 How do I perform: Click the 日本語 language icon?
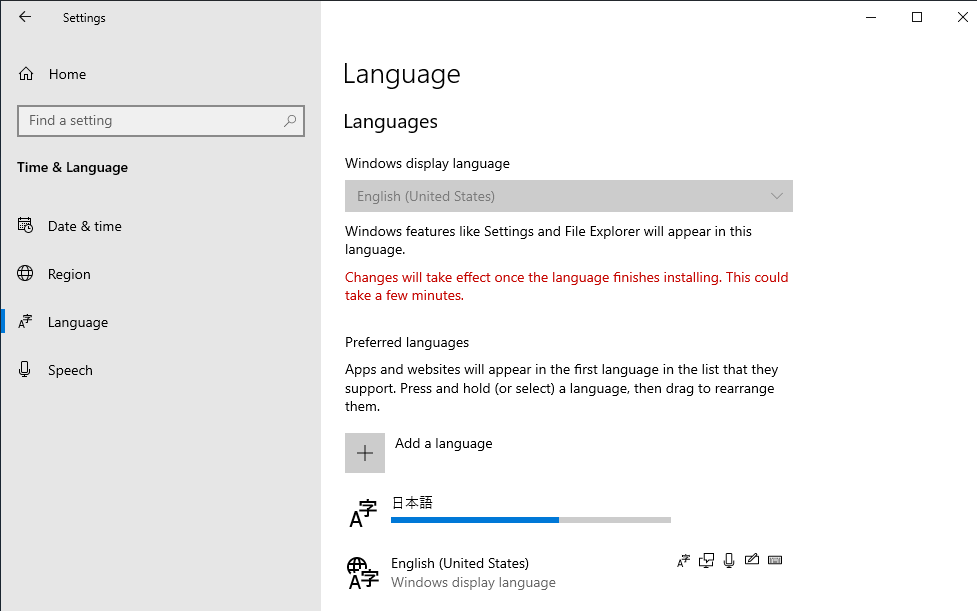(363, 513)
